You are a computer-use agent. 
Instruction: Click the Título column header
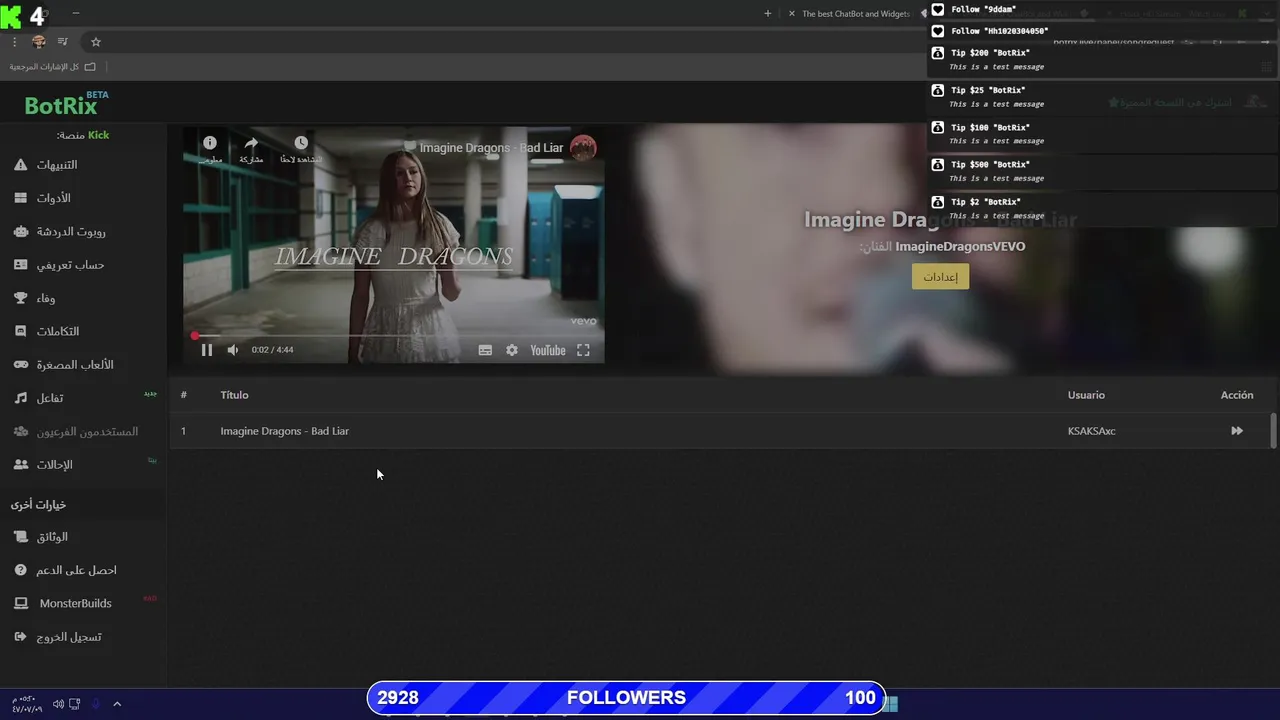coord(234,395)
